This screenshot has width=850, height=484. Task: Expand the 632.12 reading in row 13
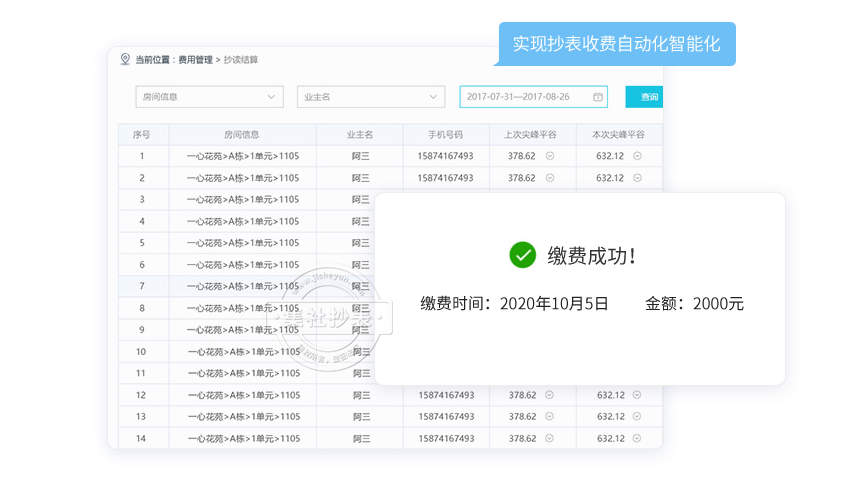637,416
